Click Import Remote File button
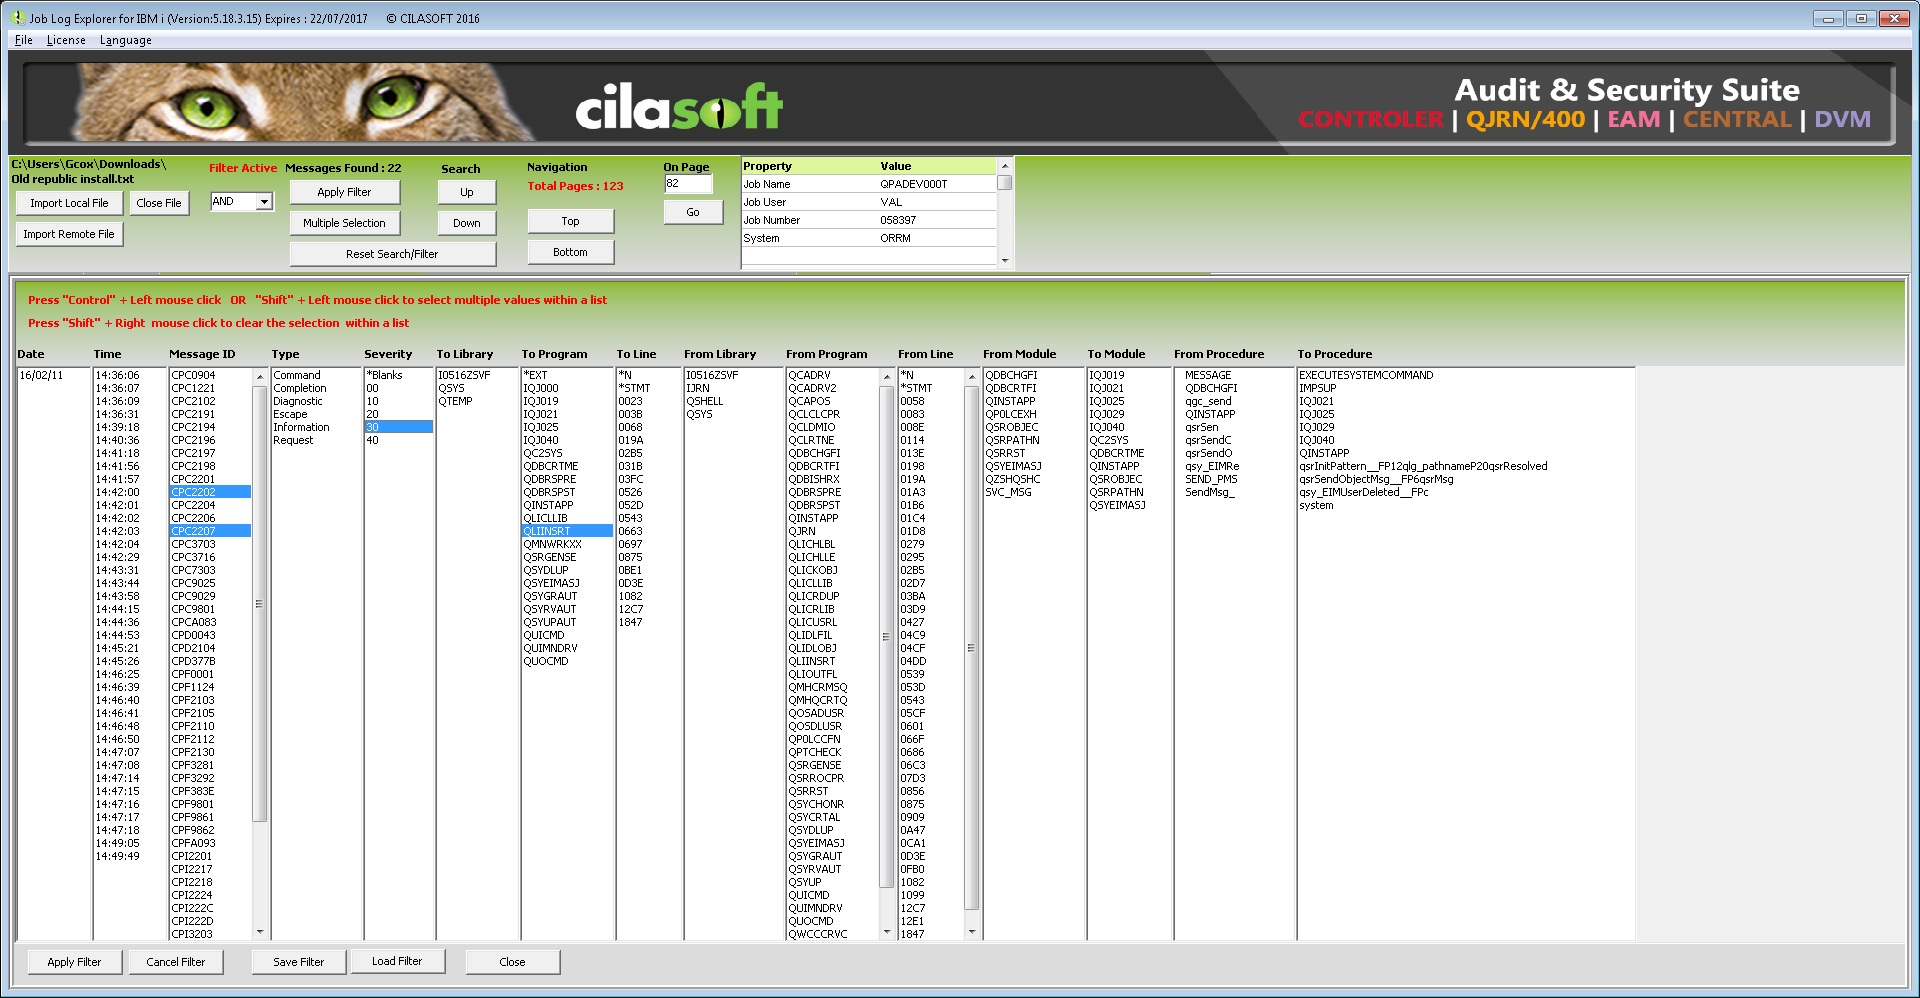 (x=69, y=234)
